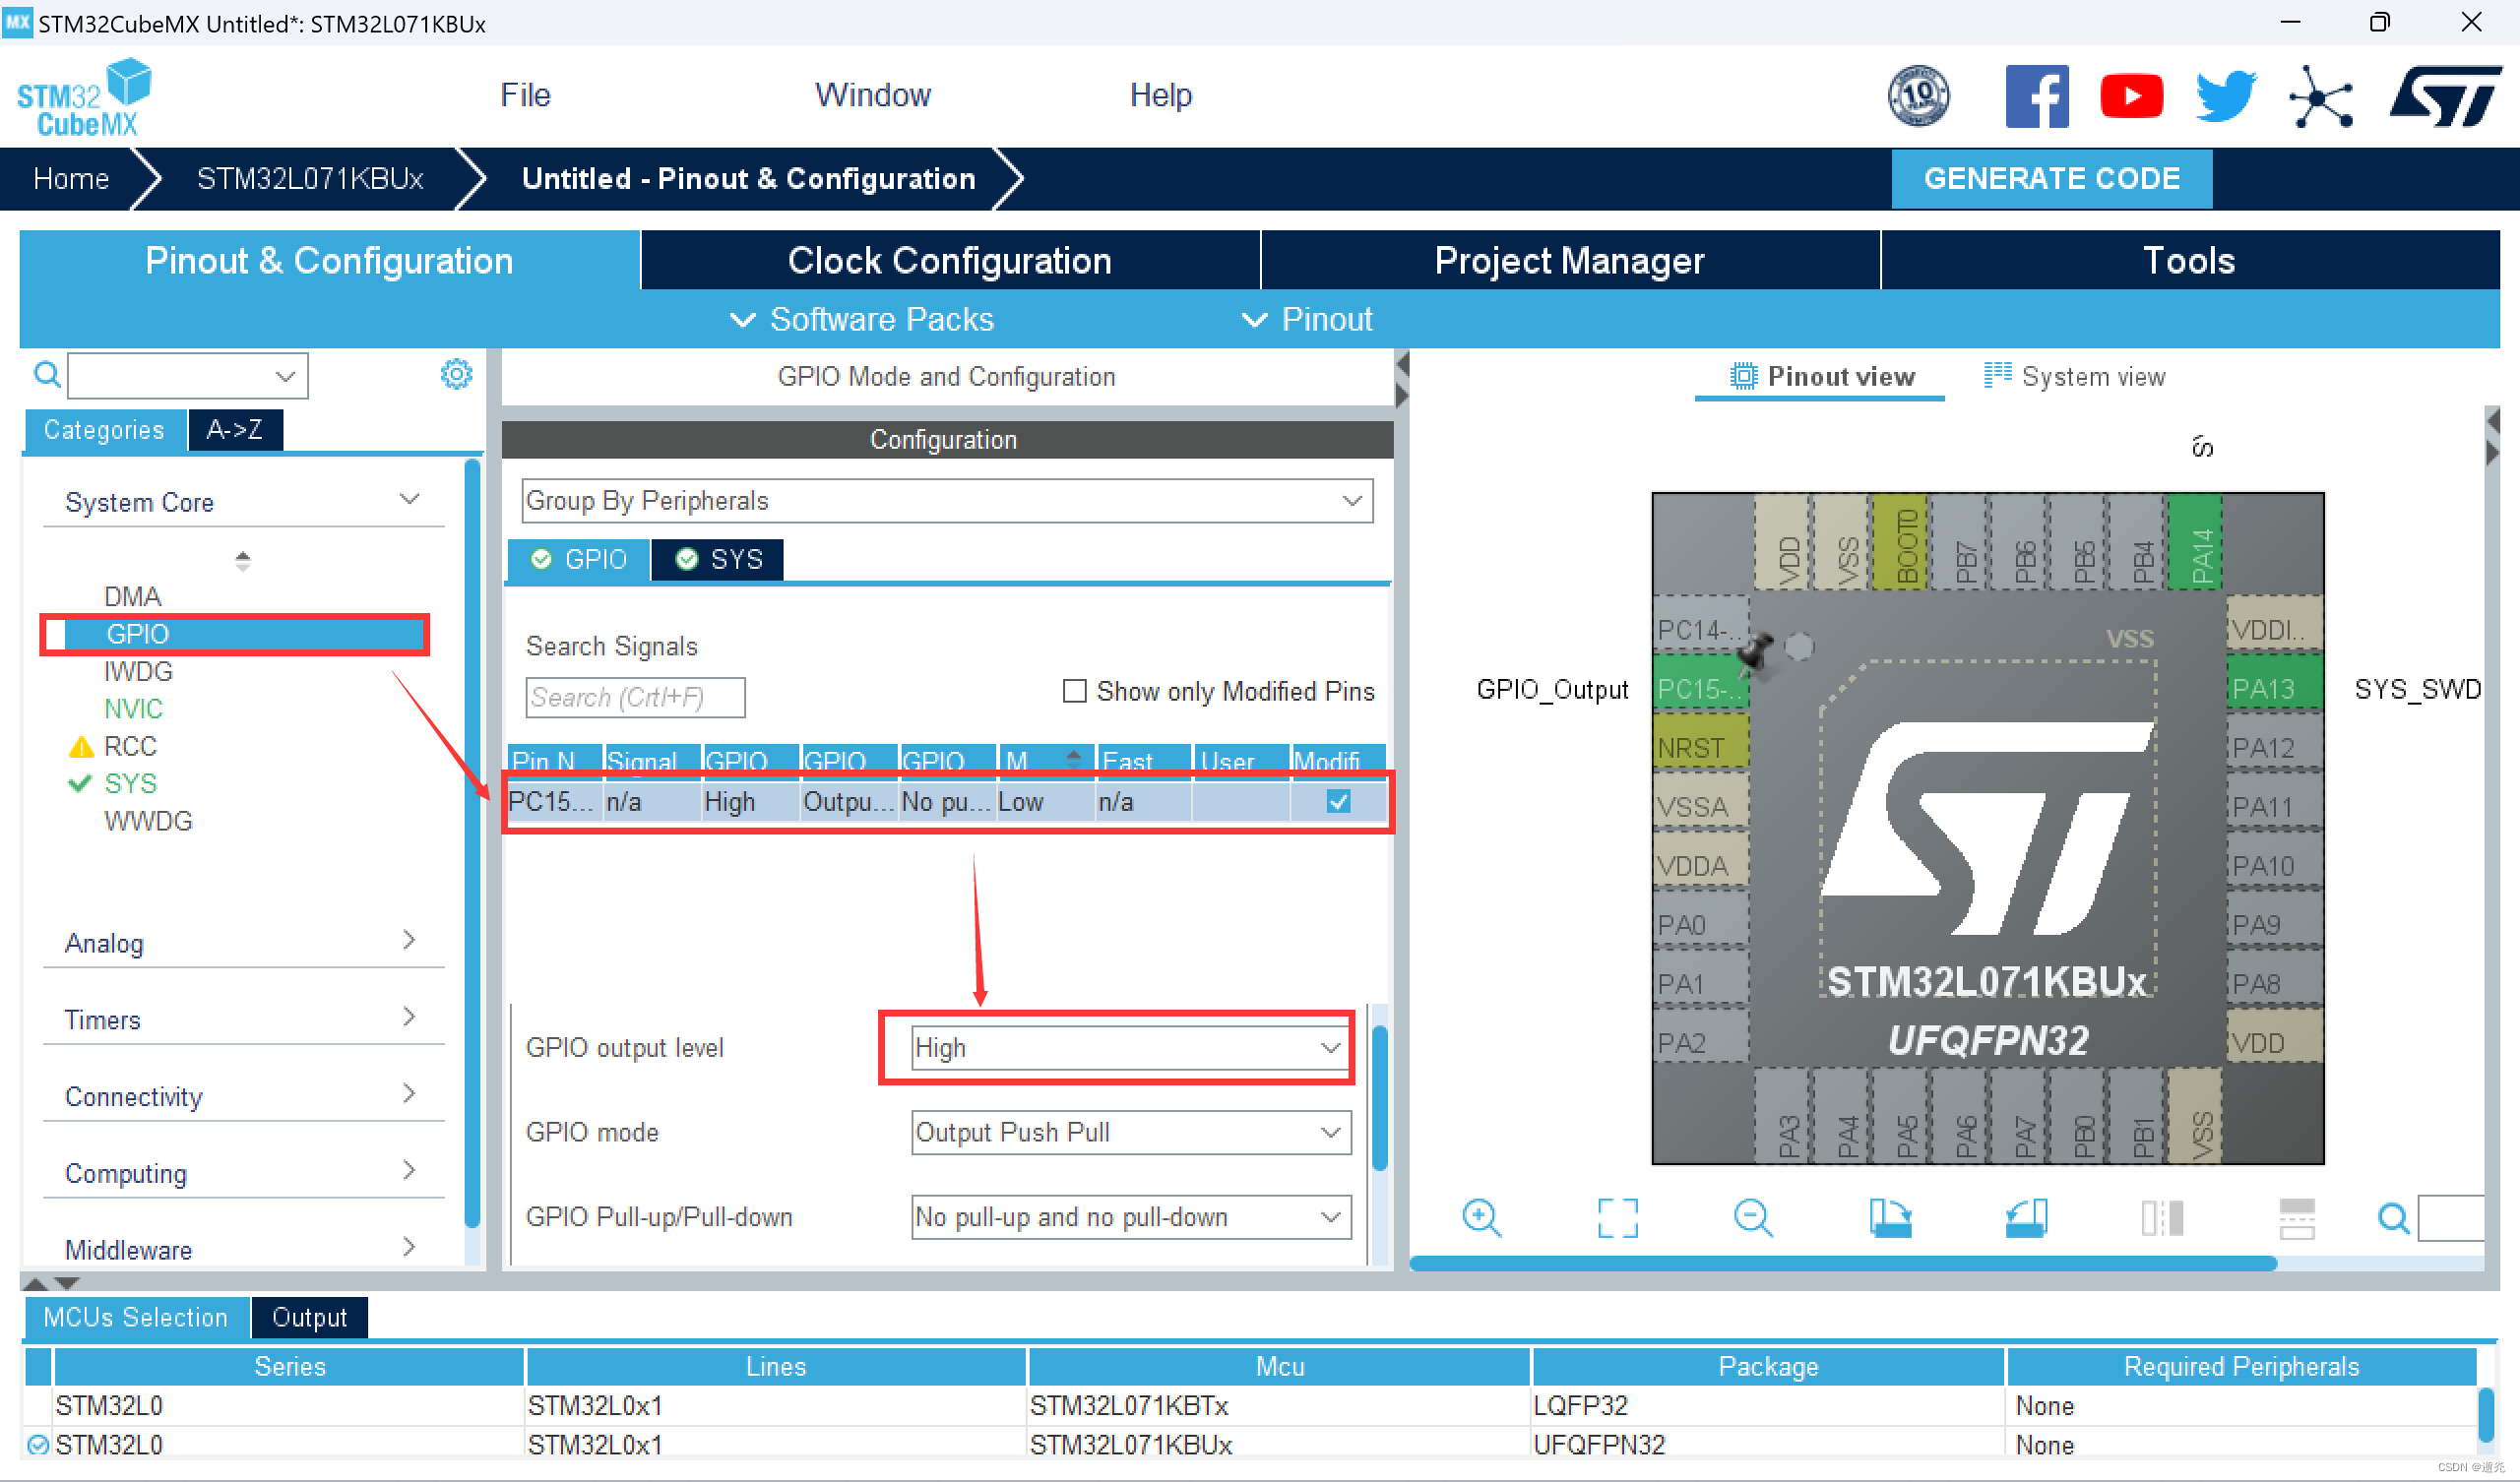Zoom out on the chip pinout
Screen dimensions: 2520x1482
point(1752,1218)
